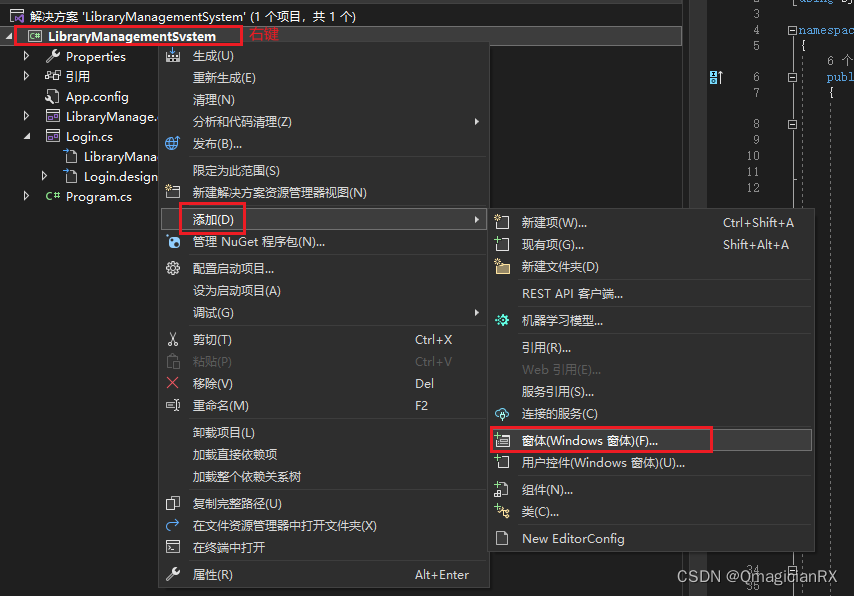Click the NuGet package manager icon
Screen dimensions: 854x596
[x=173, y=241]
